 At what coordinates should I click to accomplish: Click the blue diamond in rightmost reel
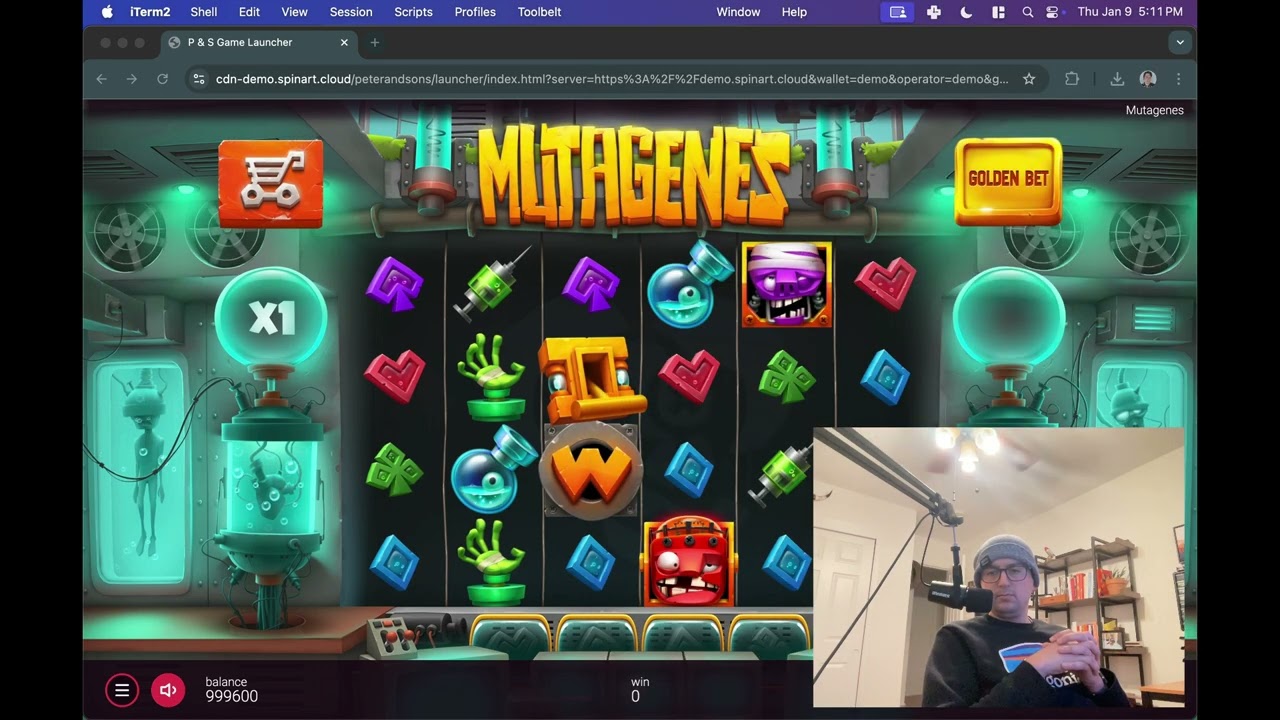885,377
